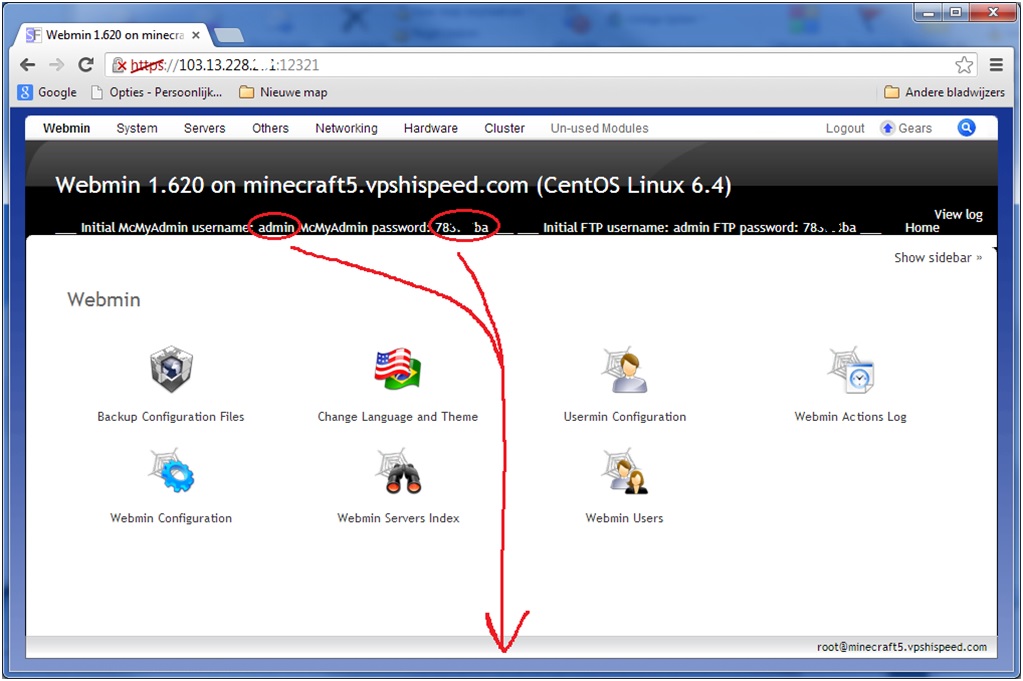Viewport: 1023px width, 681px height.
Task: Click Change Language and Theme label
Action: point(397,417)
